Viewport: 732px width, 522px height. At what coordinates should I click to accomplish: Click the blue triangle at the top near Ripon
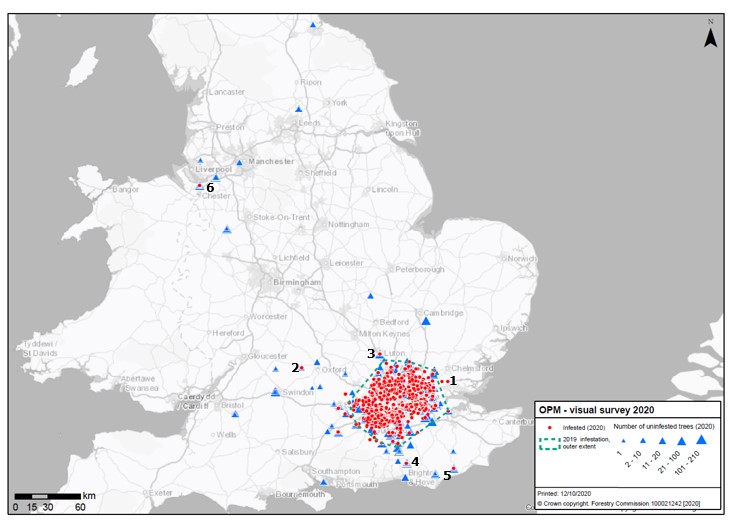(314, 25)
